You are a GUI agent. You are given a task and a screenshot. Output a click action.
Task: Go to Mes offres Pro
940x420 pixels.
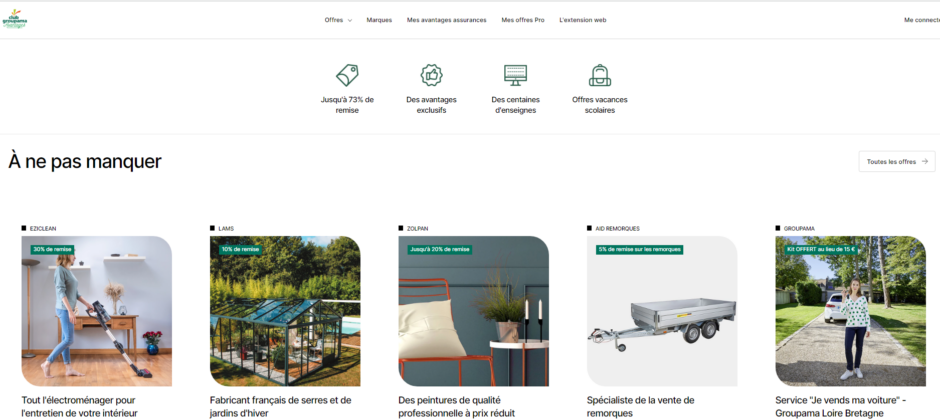click(523, 20)
